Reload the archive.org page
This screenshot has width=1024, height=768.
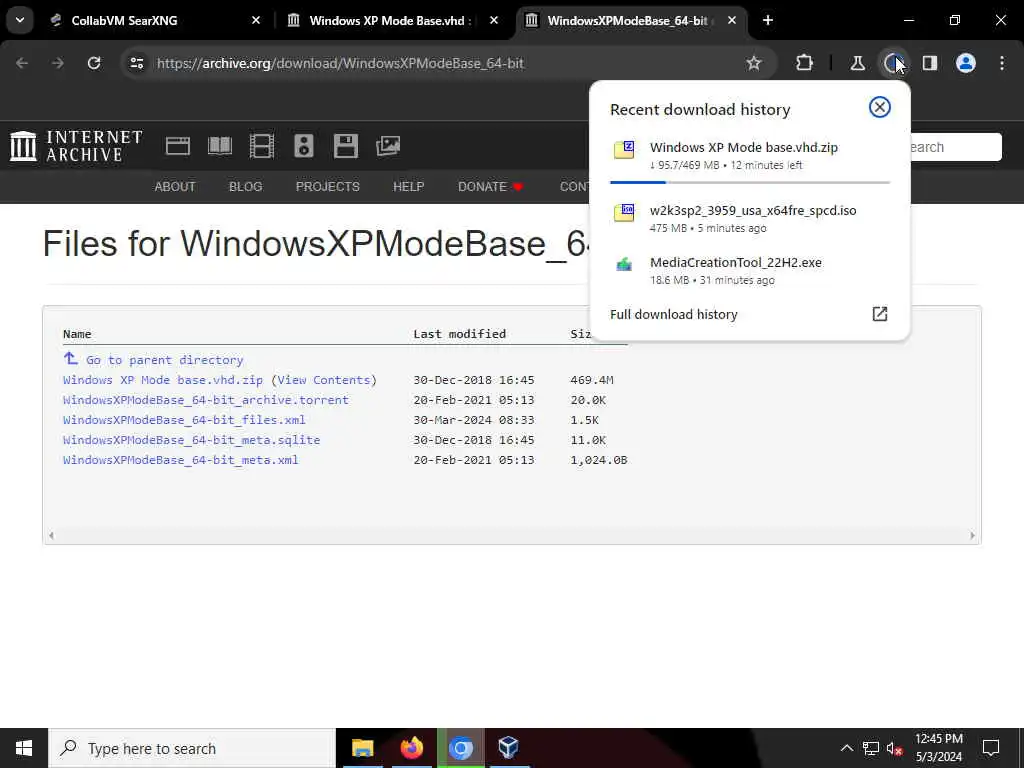tap(94, 63)
